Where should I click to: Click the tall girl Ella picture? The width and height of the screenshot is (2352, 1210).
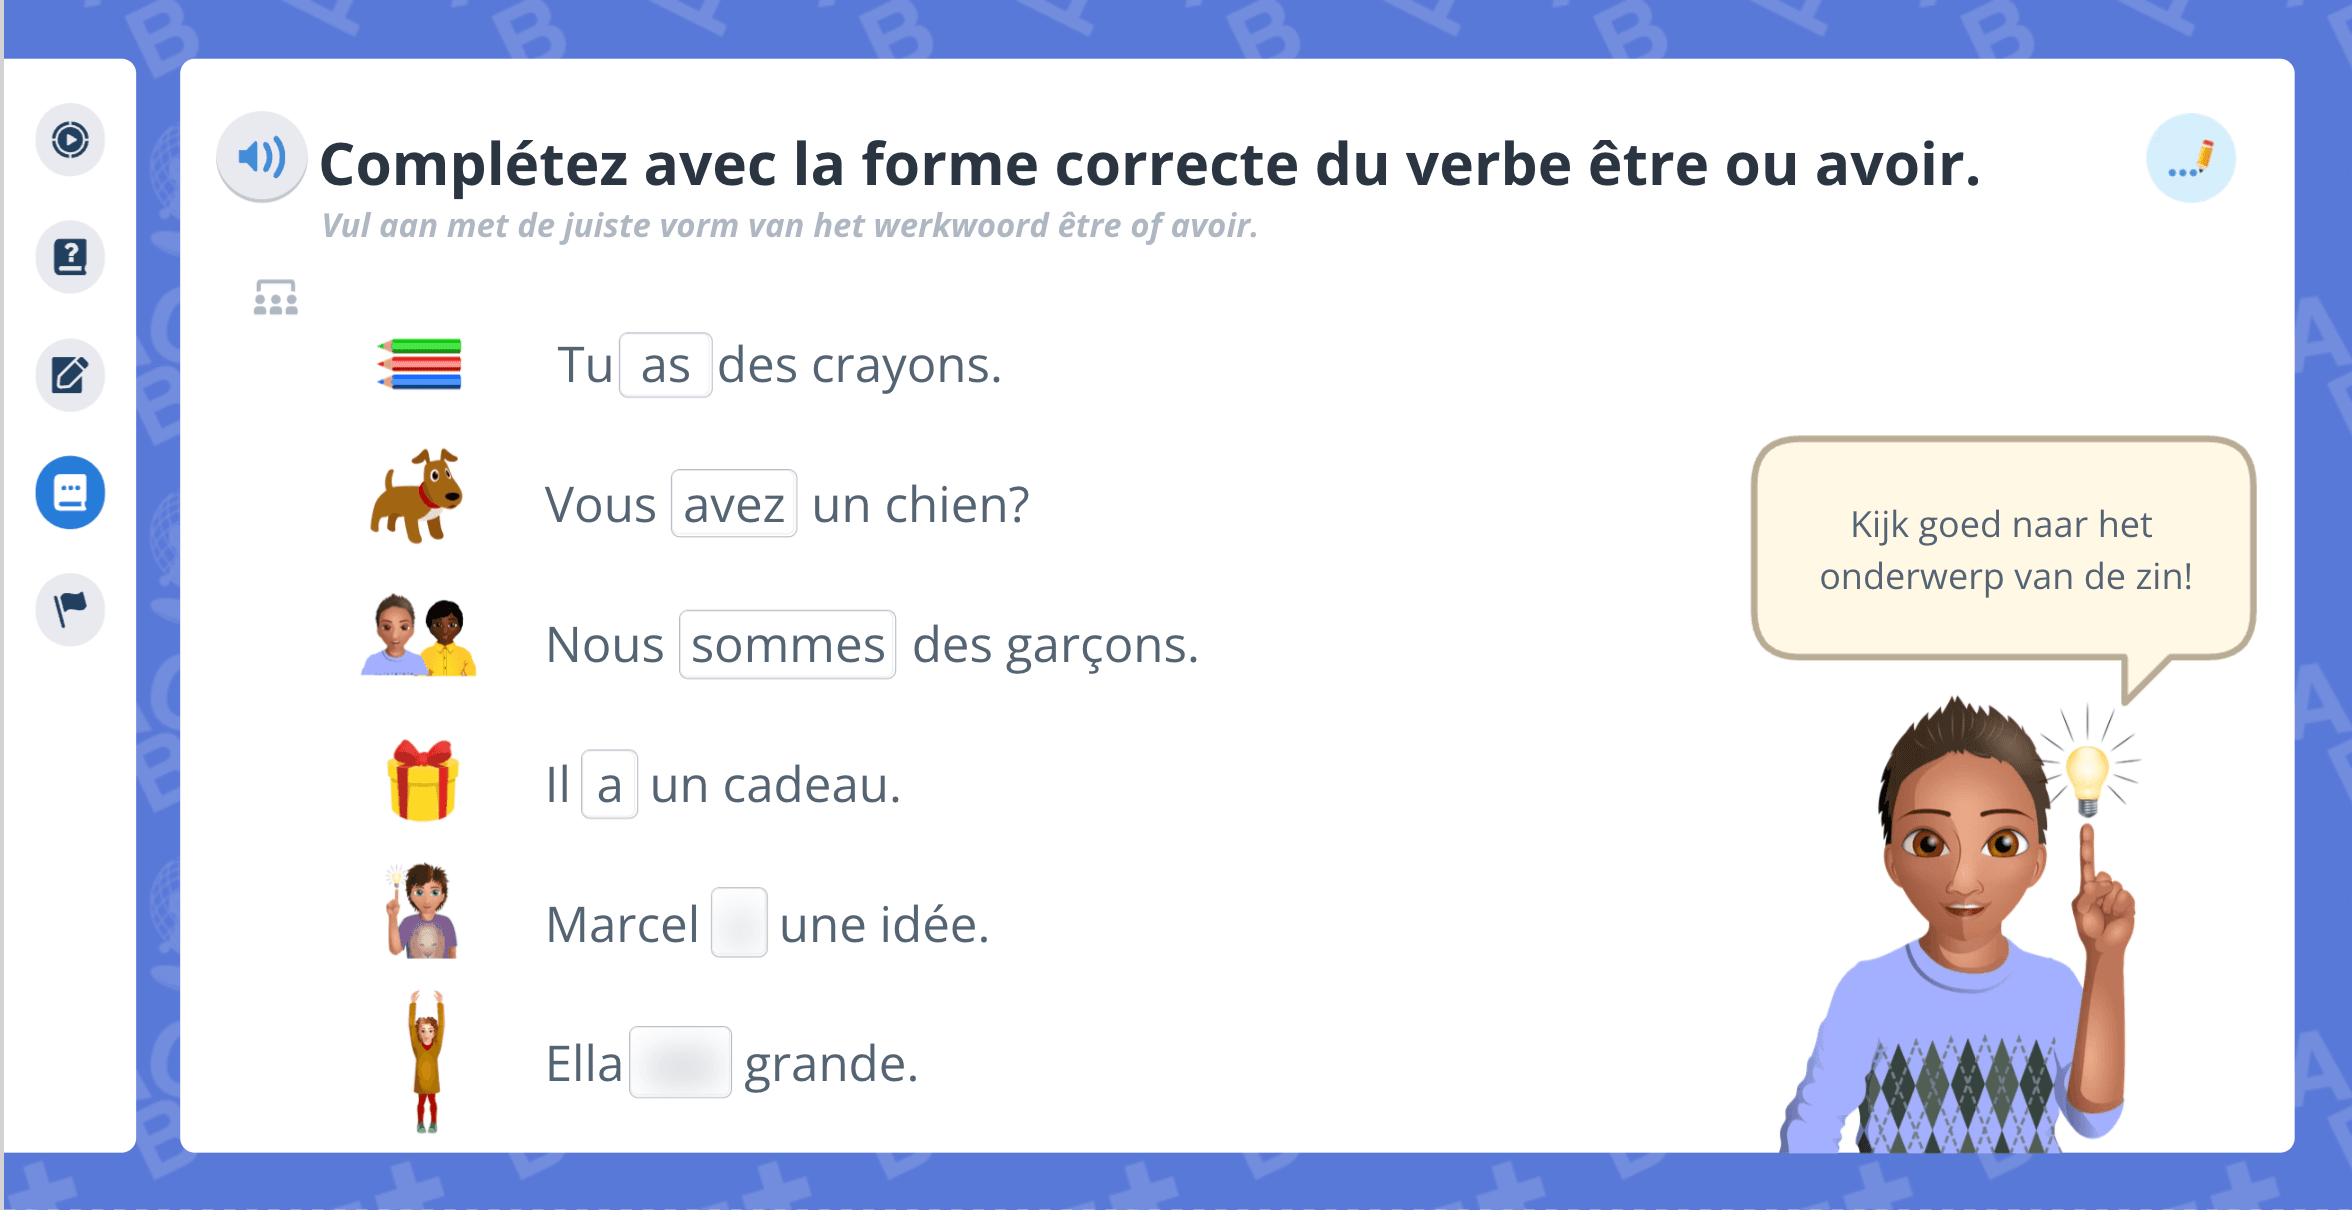tap(427, 1061)
